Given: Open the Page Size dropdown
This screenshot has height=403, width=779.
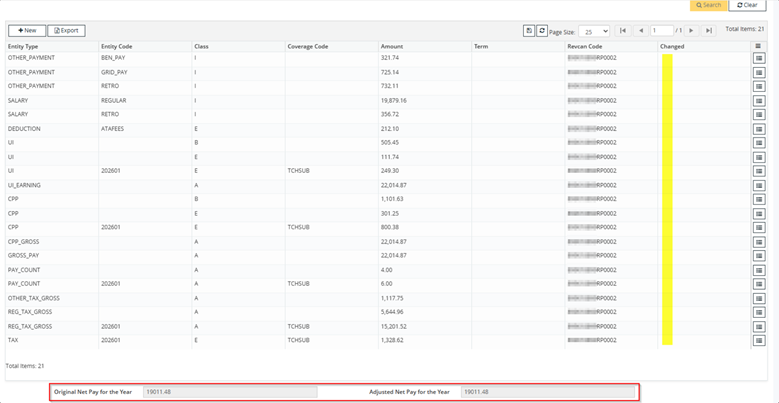Looking at the screenshot, I should 594,31.
